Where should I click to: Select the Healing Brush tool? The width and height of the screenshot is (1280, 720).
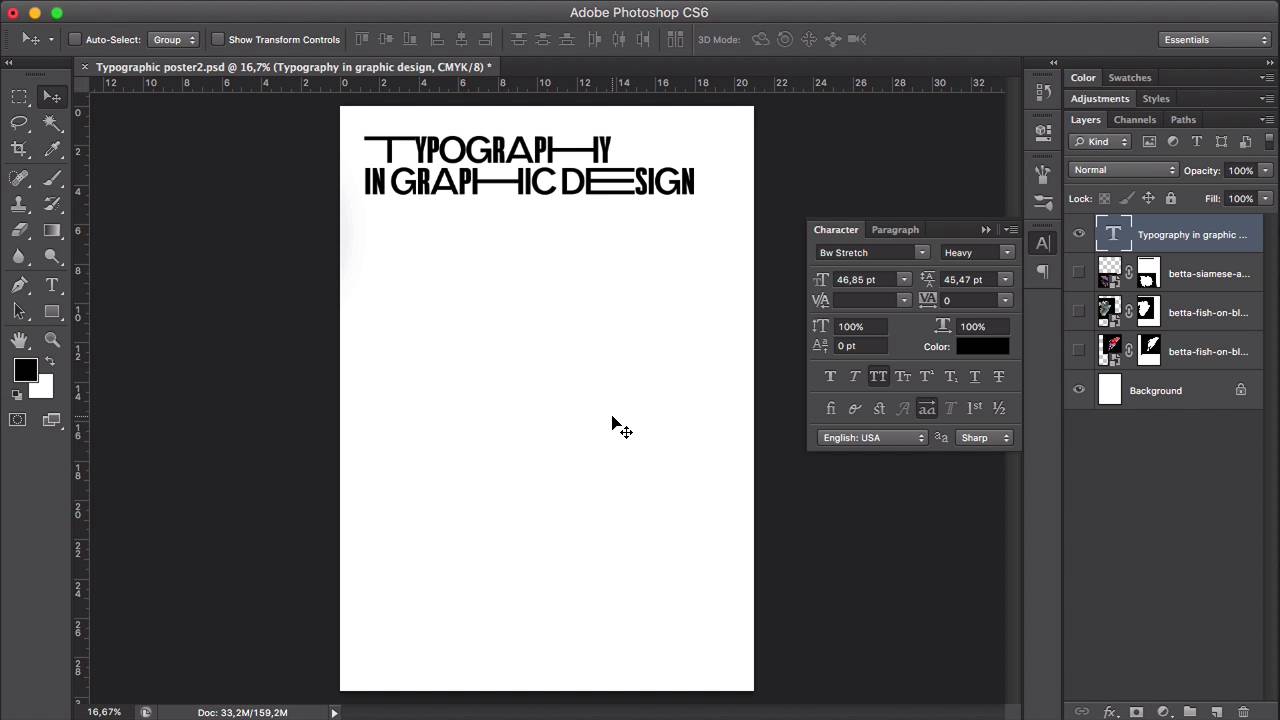pos(19,178)
